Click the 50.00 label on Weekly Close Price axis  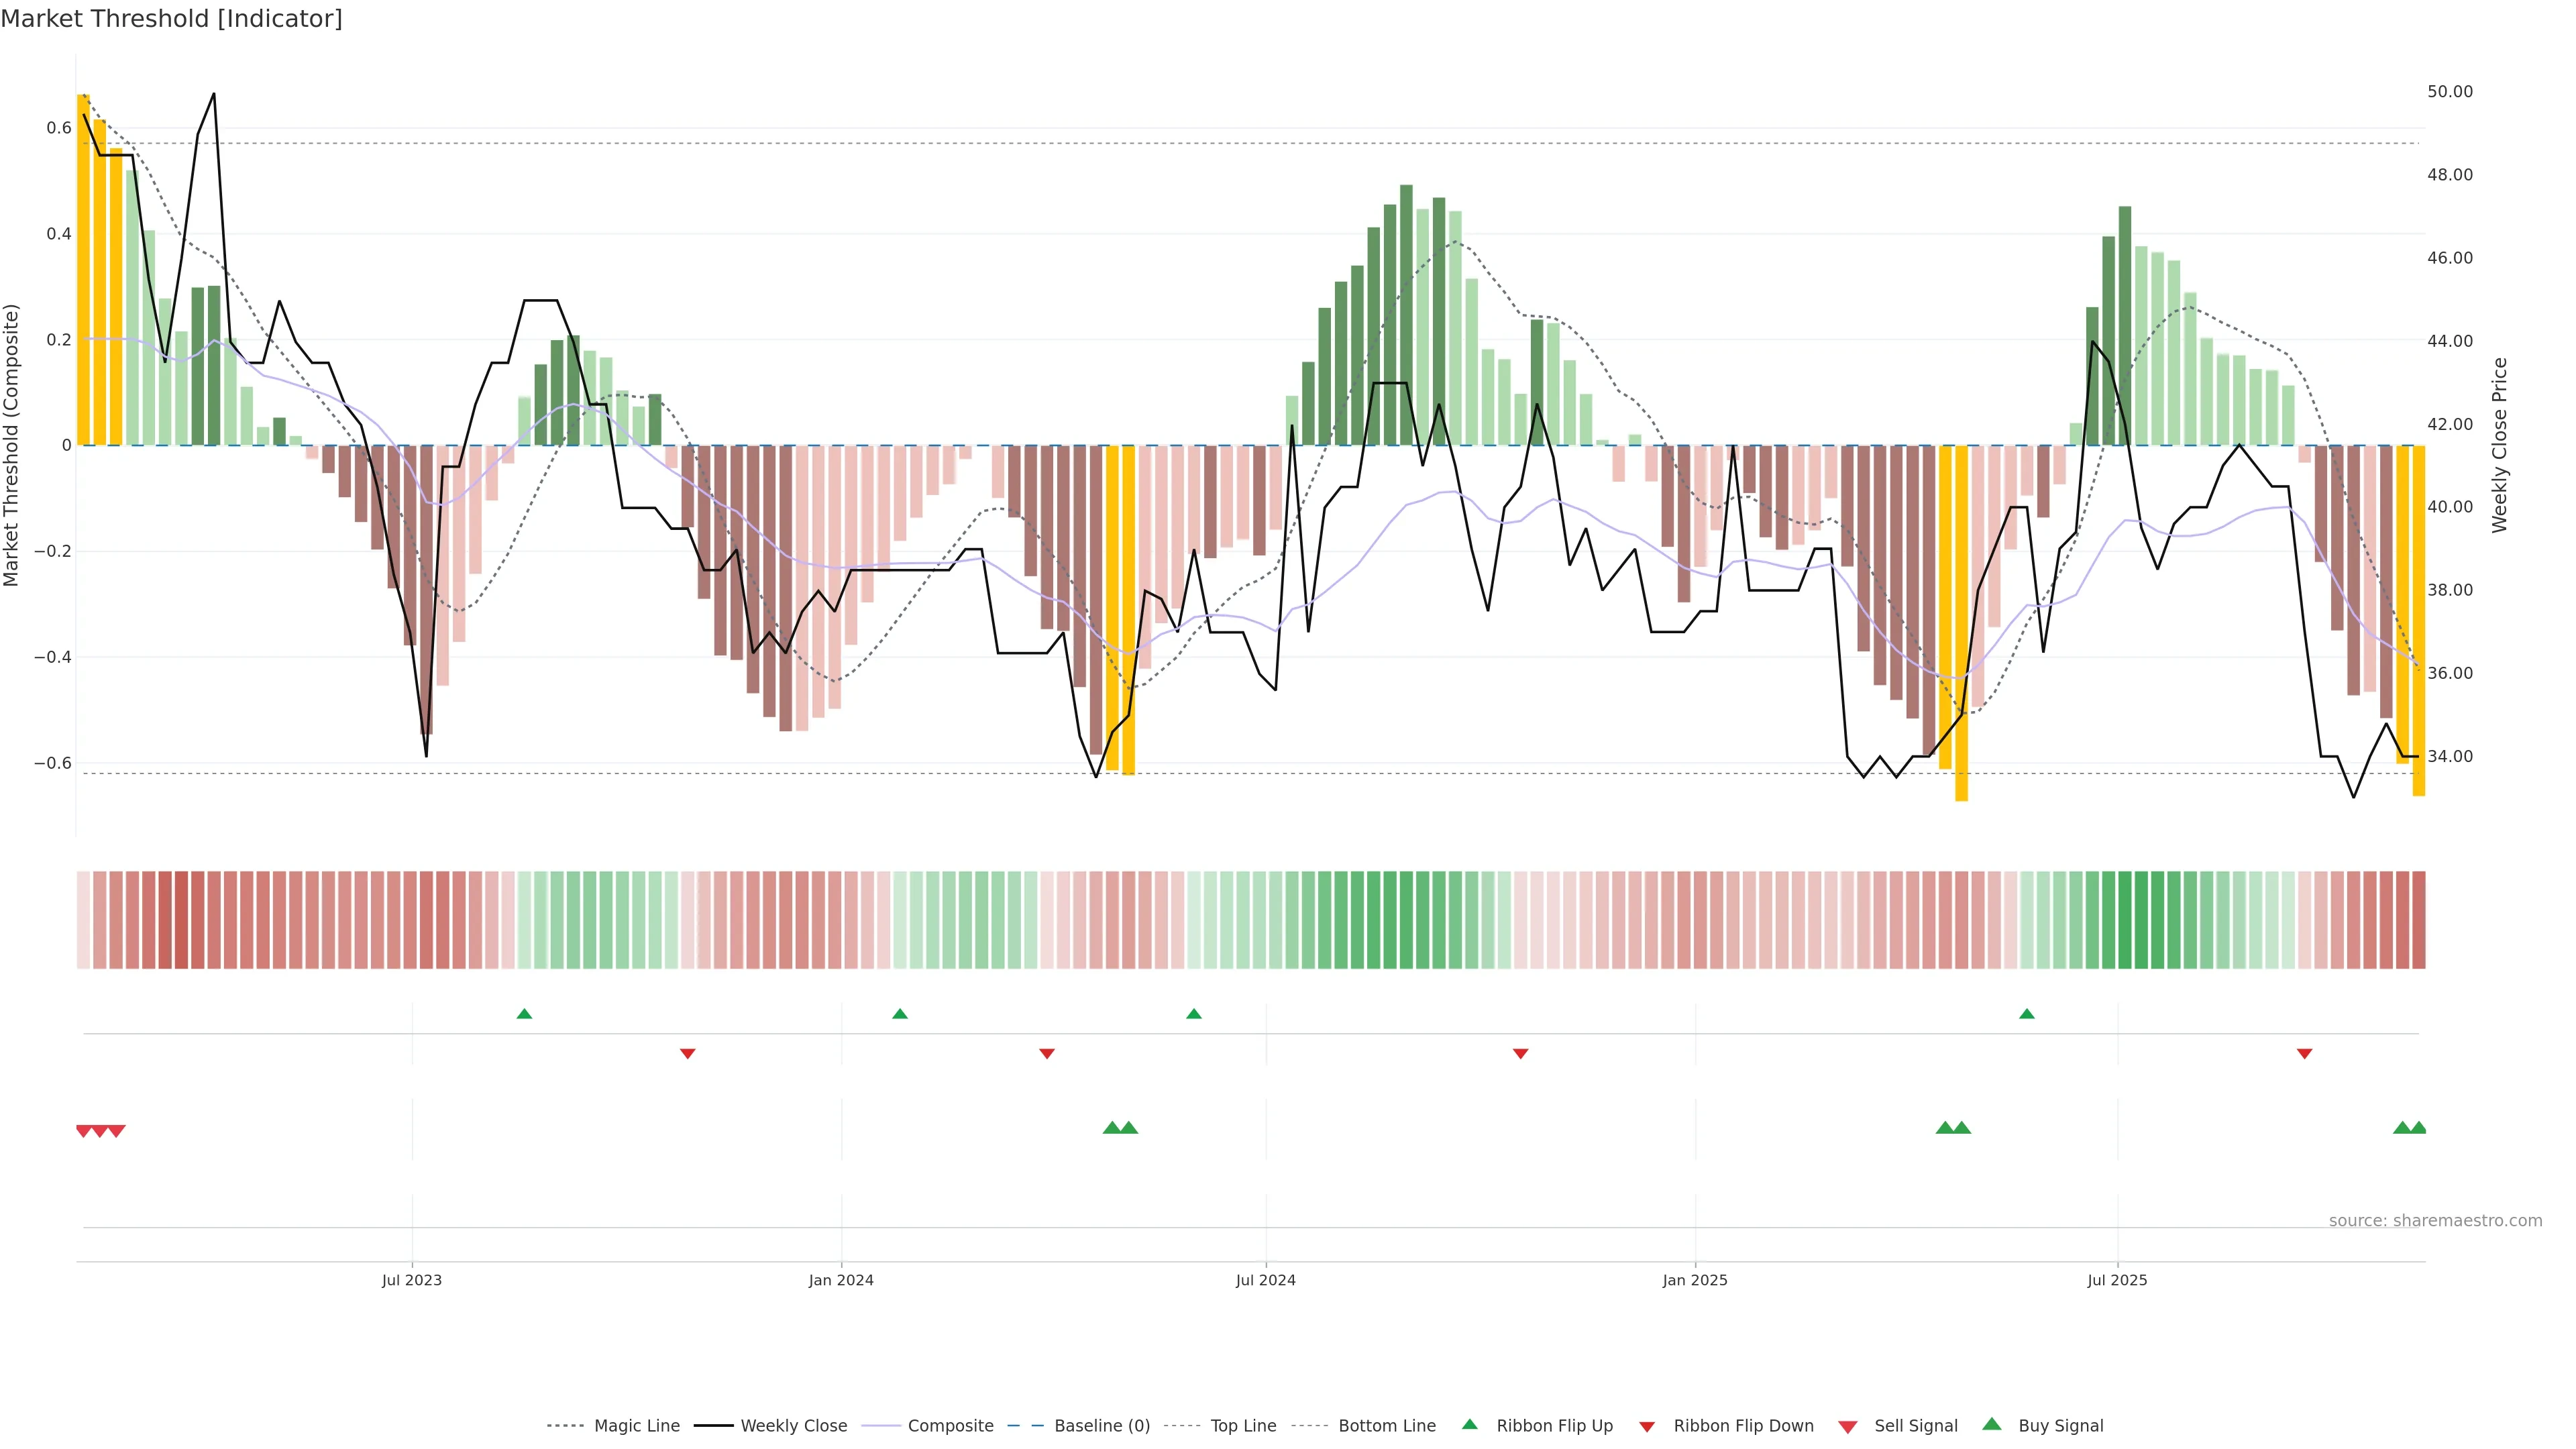point(2449,91)
